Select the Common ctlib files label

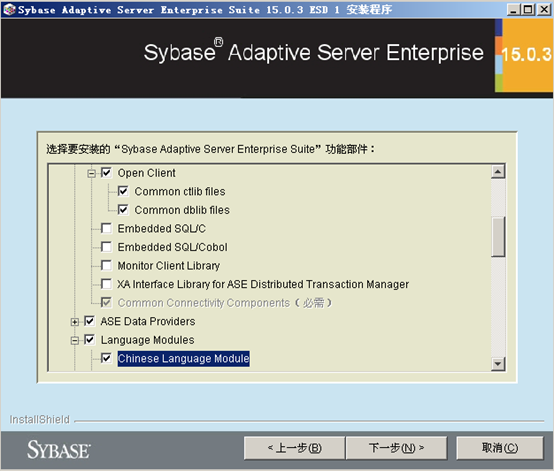180,192
